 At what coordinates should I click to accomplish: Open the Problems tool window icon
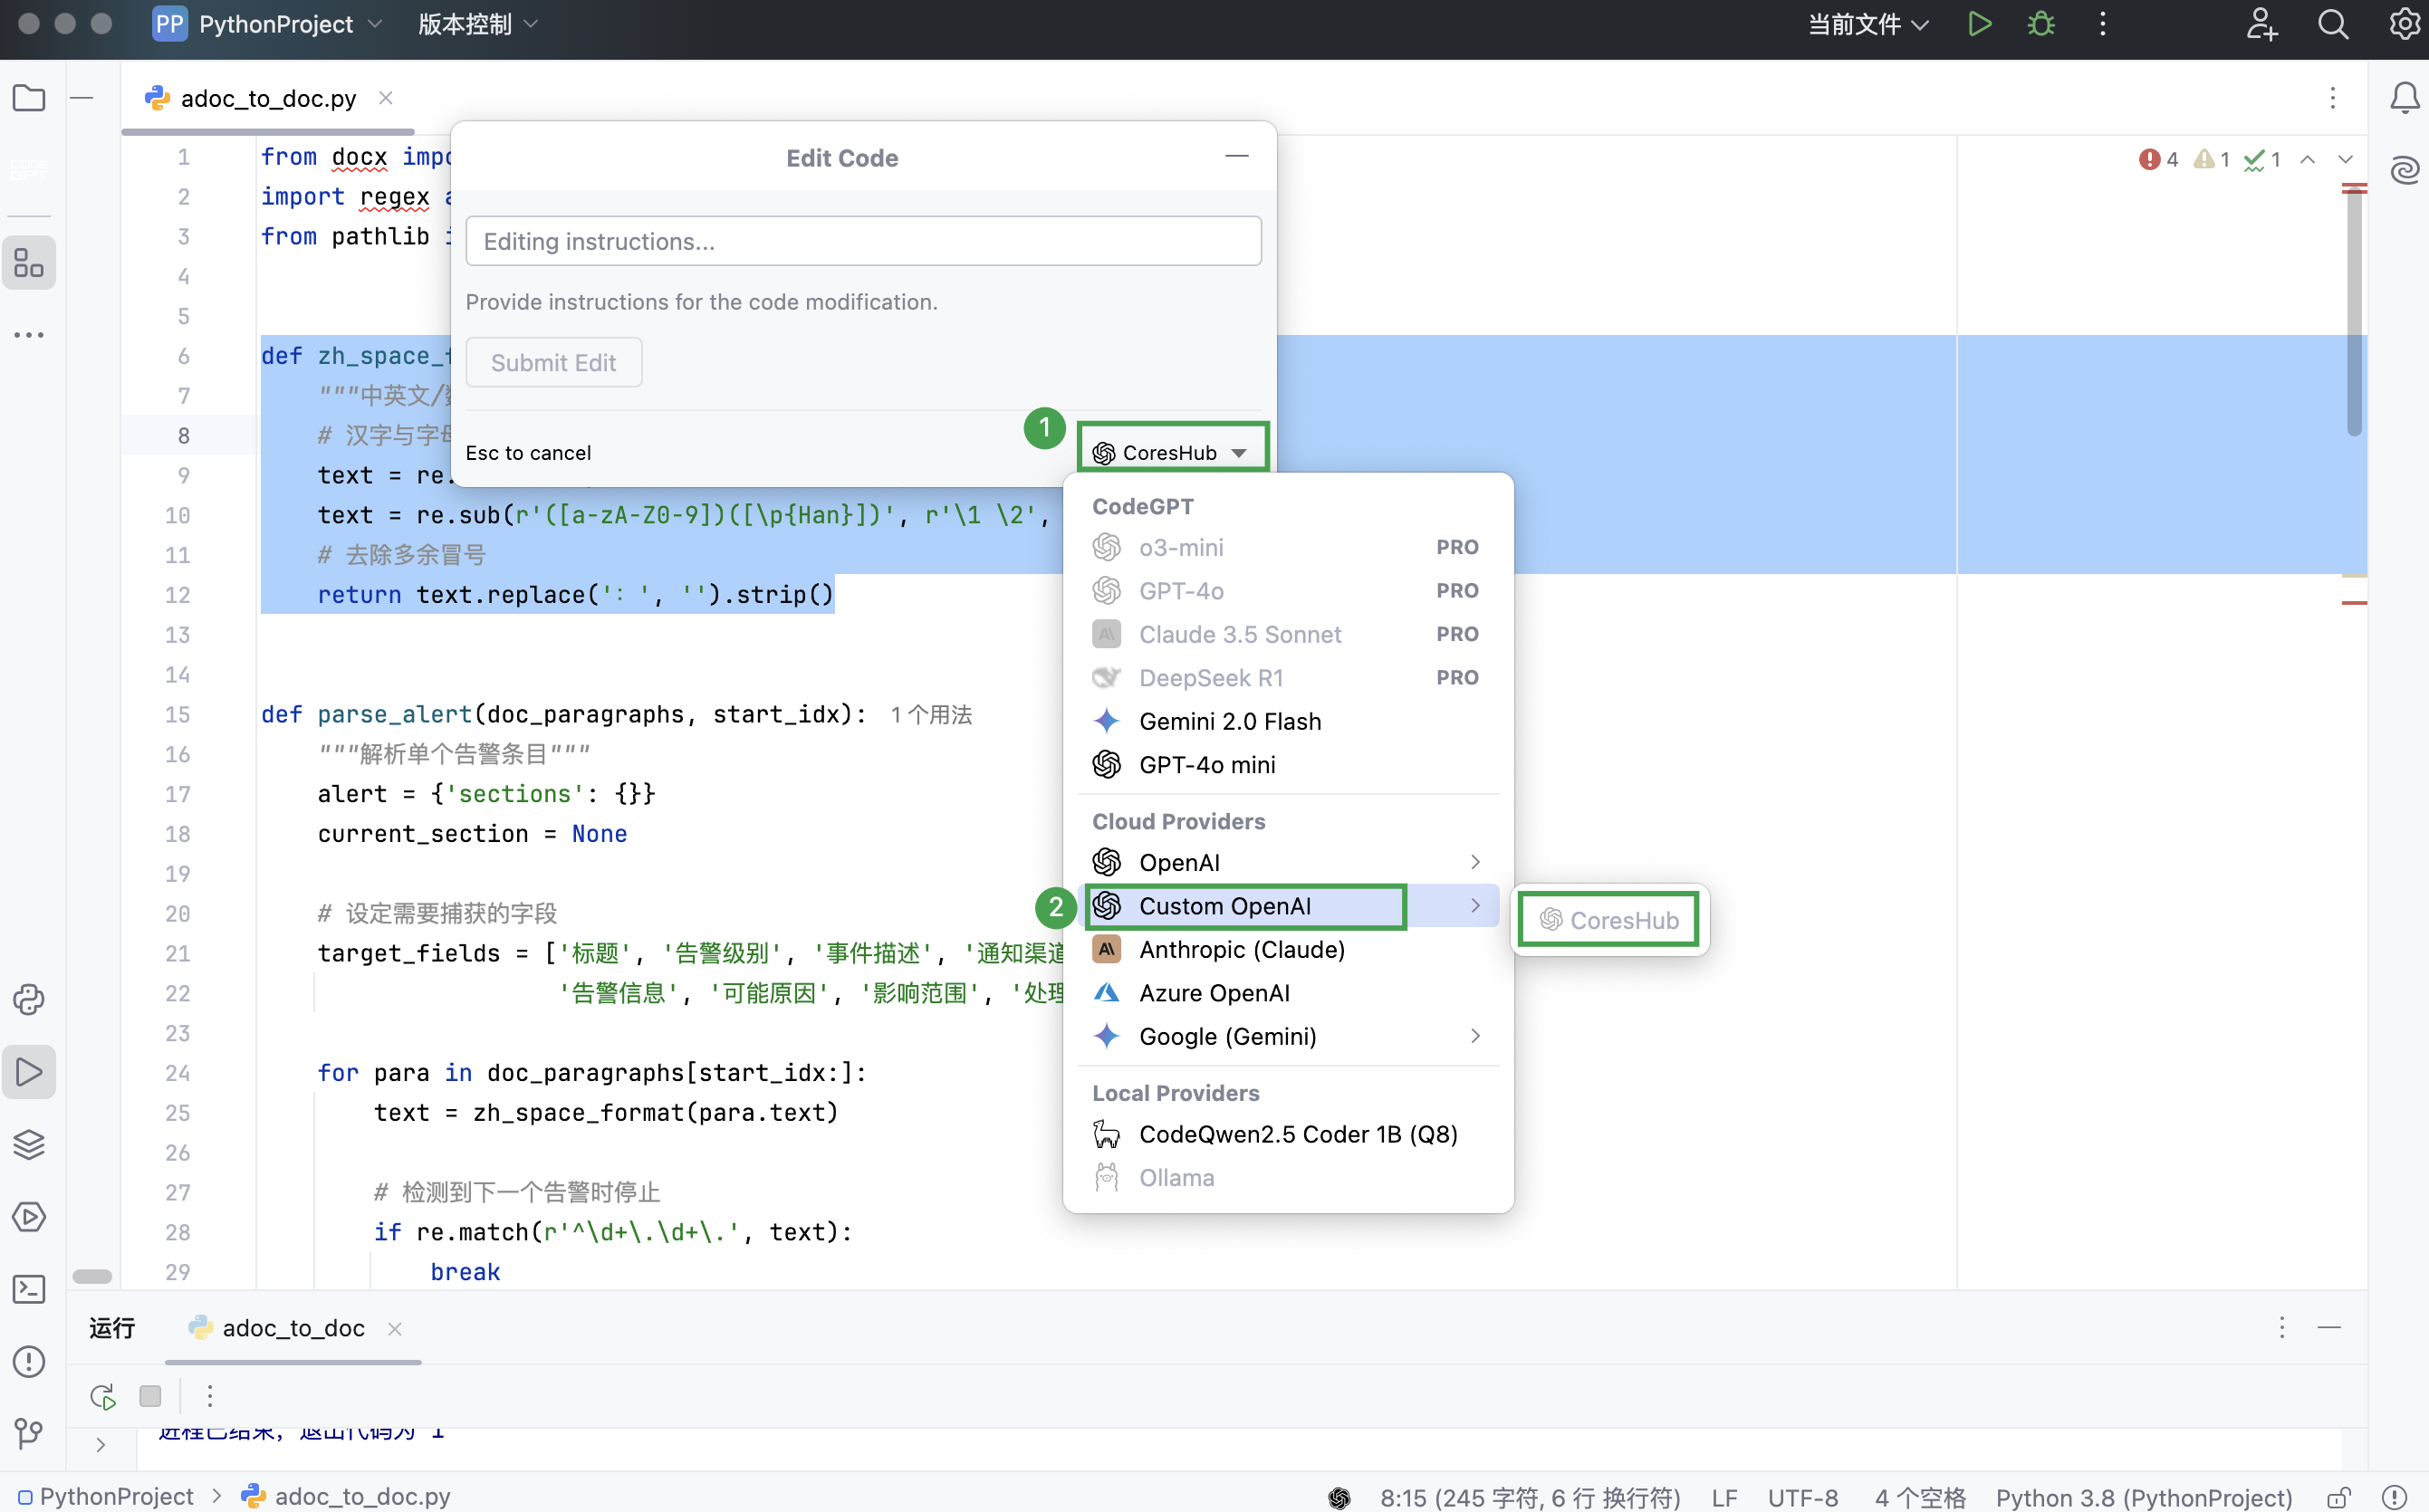tap(29, 1361)
